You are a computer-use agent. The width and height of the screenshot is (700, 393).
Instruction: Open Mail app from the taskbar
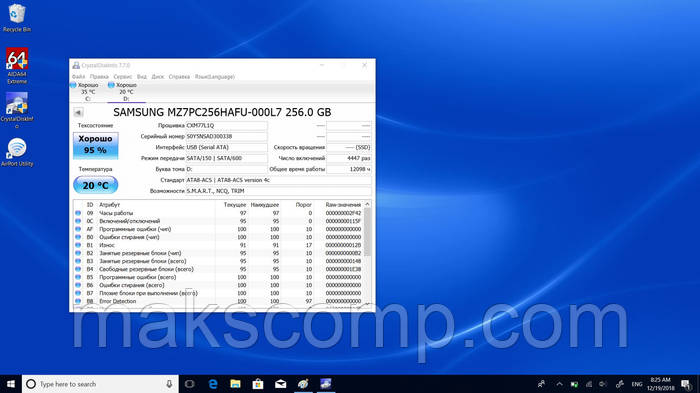pyautogui.click(x=280, y=384)
